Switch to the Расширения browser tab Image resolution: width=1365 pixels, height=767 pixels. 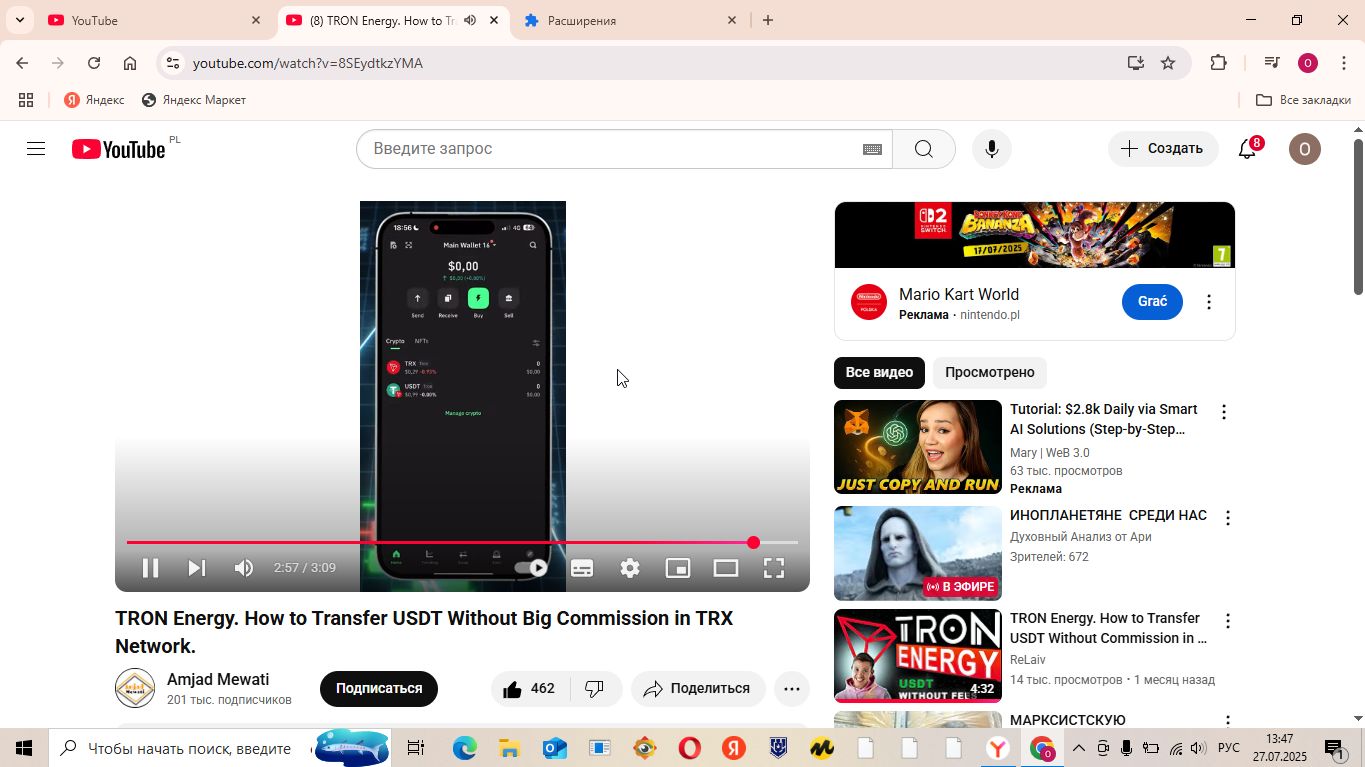coord(630,20)
